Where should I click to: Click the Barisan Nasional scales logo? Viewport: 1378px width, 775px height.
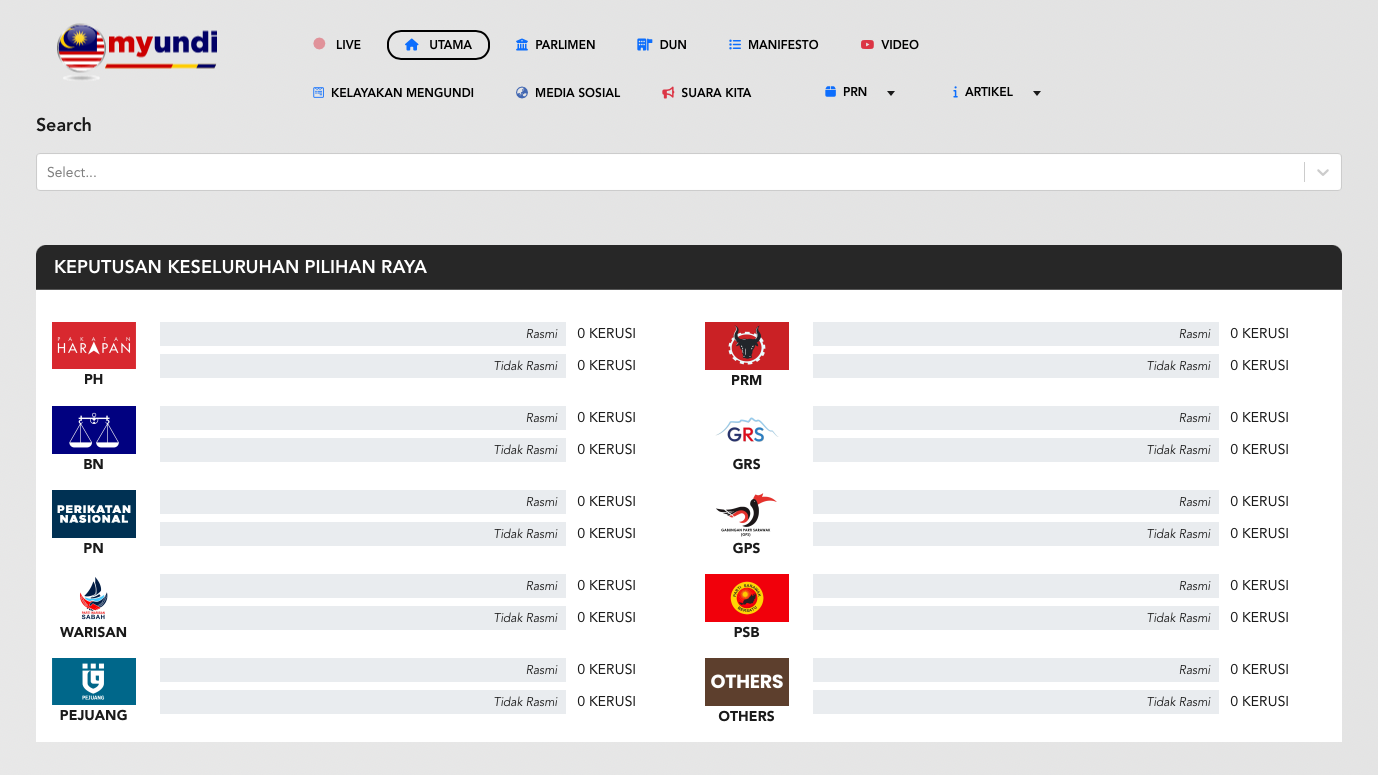pyautogui.click(x=93, y=429)
